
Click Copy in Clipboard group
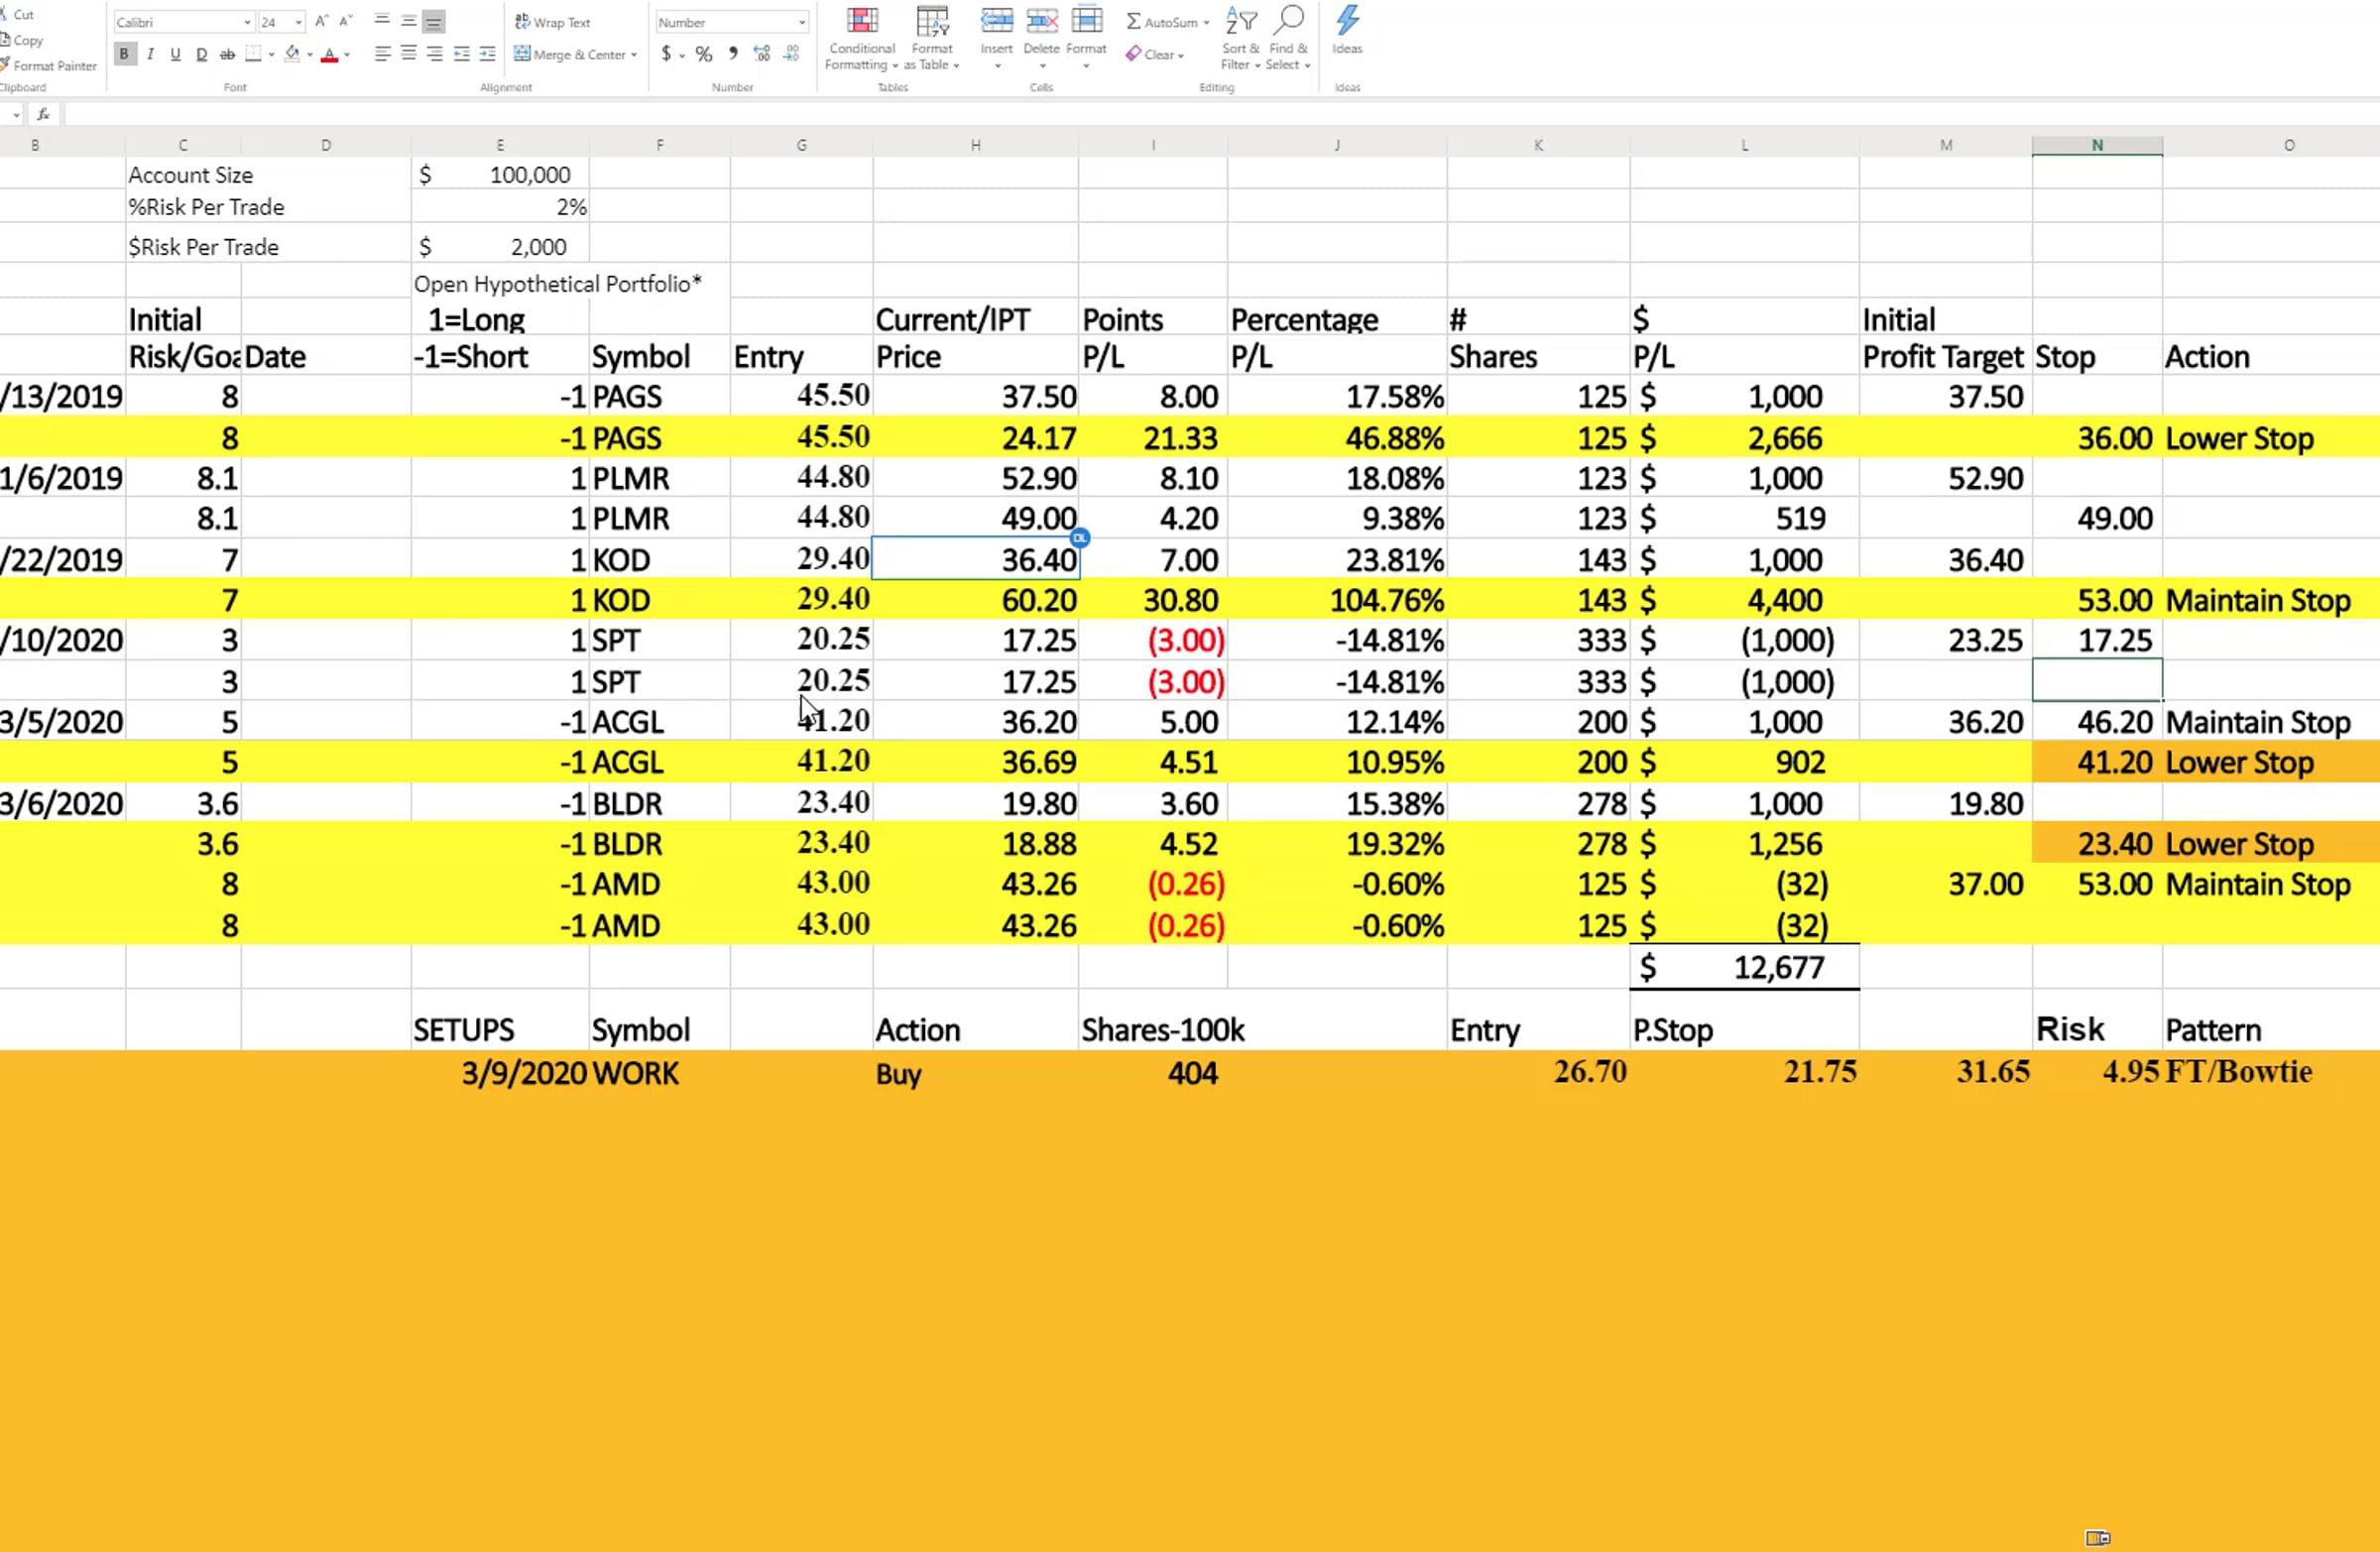click(x=23, y=40)
